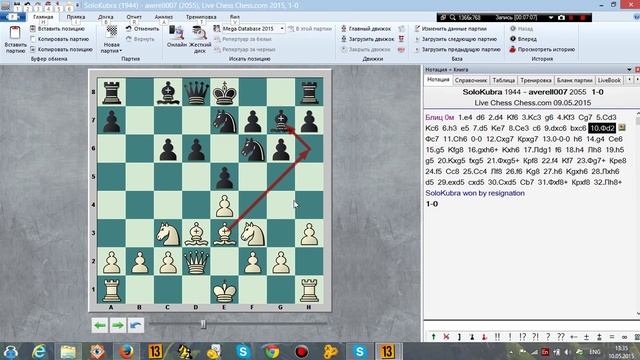Click the ∞ unclear evaluation symbol
The width and height of the screenshot is (640, 360).
(x=624, y=337)
